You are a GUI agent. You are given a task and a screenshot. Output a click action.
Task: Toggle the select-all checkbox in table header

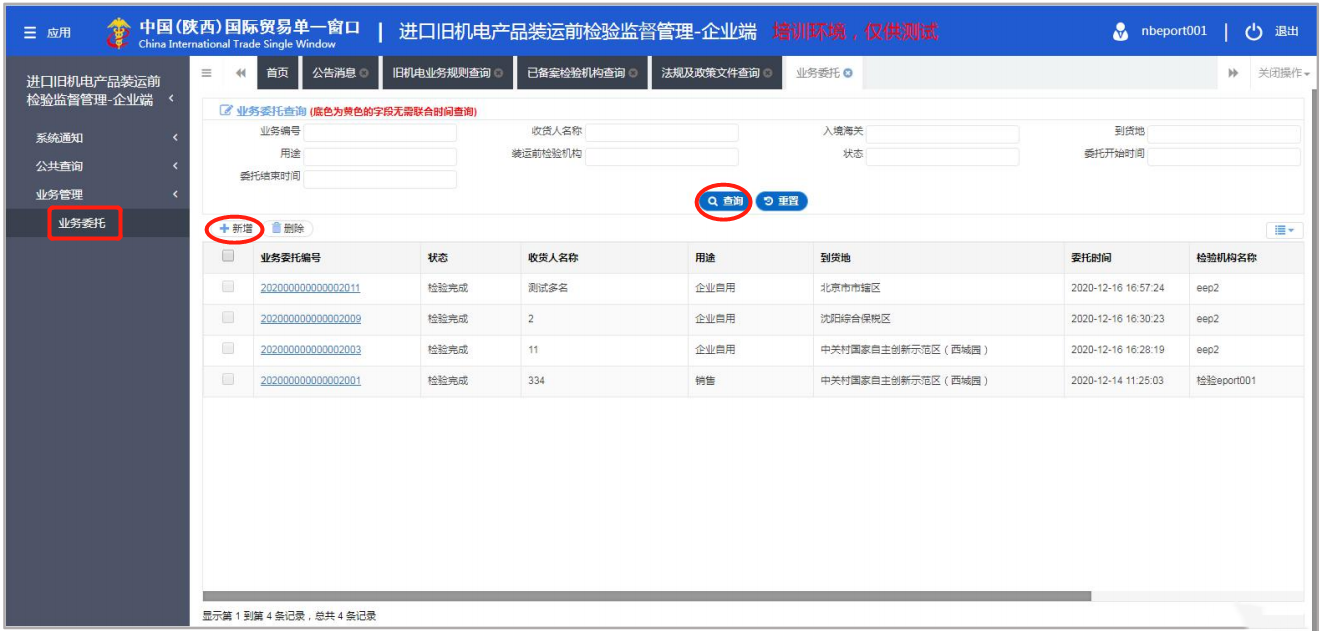(228, 257)
